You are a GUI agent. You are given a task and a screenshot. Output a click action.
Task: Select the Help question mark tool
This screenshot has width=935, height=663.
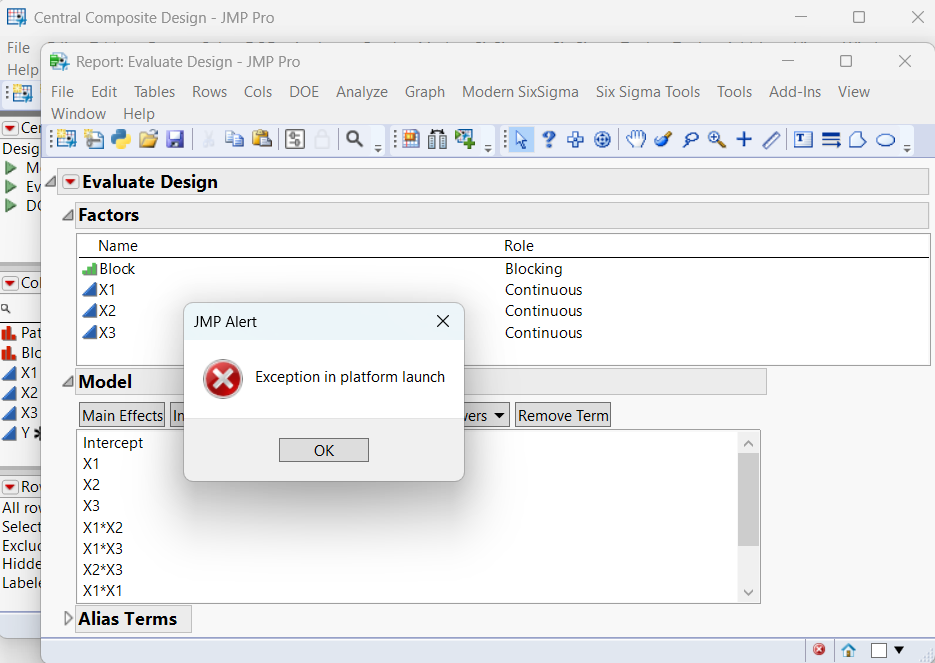[x=549, y=140]
